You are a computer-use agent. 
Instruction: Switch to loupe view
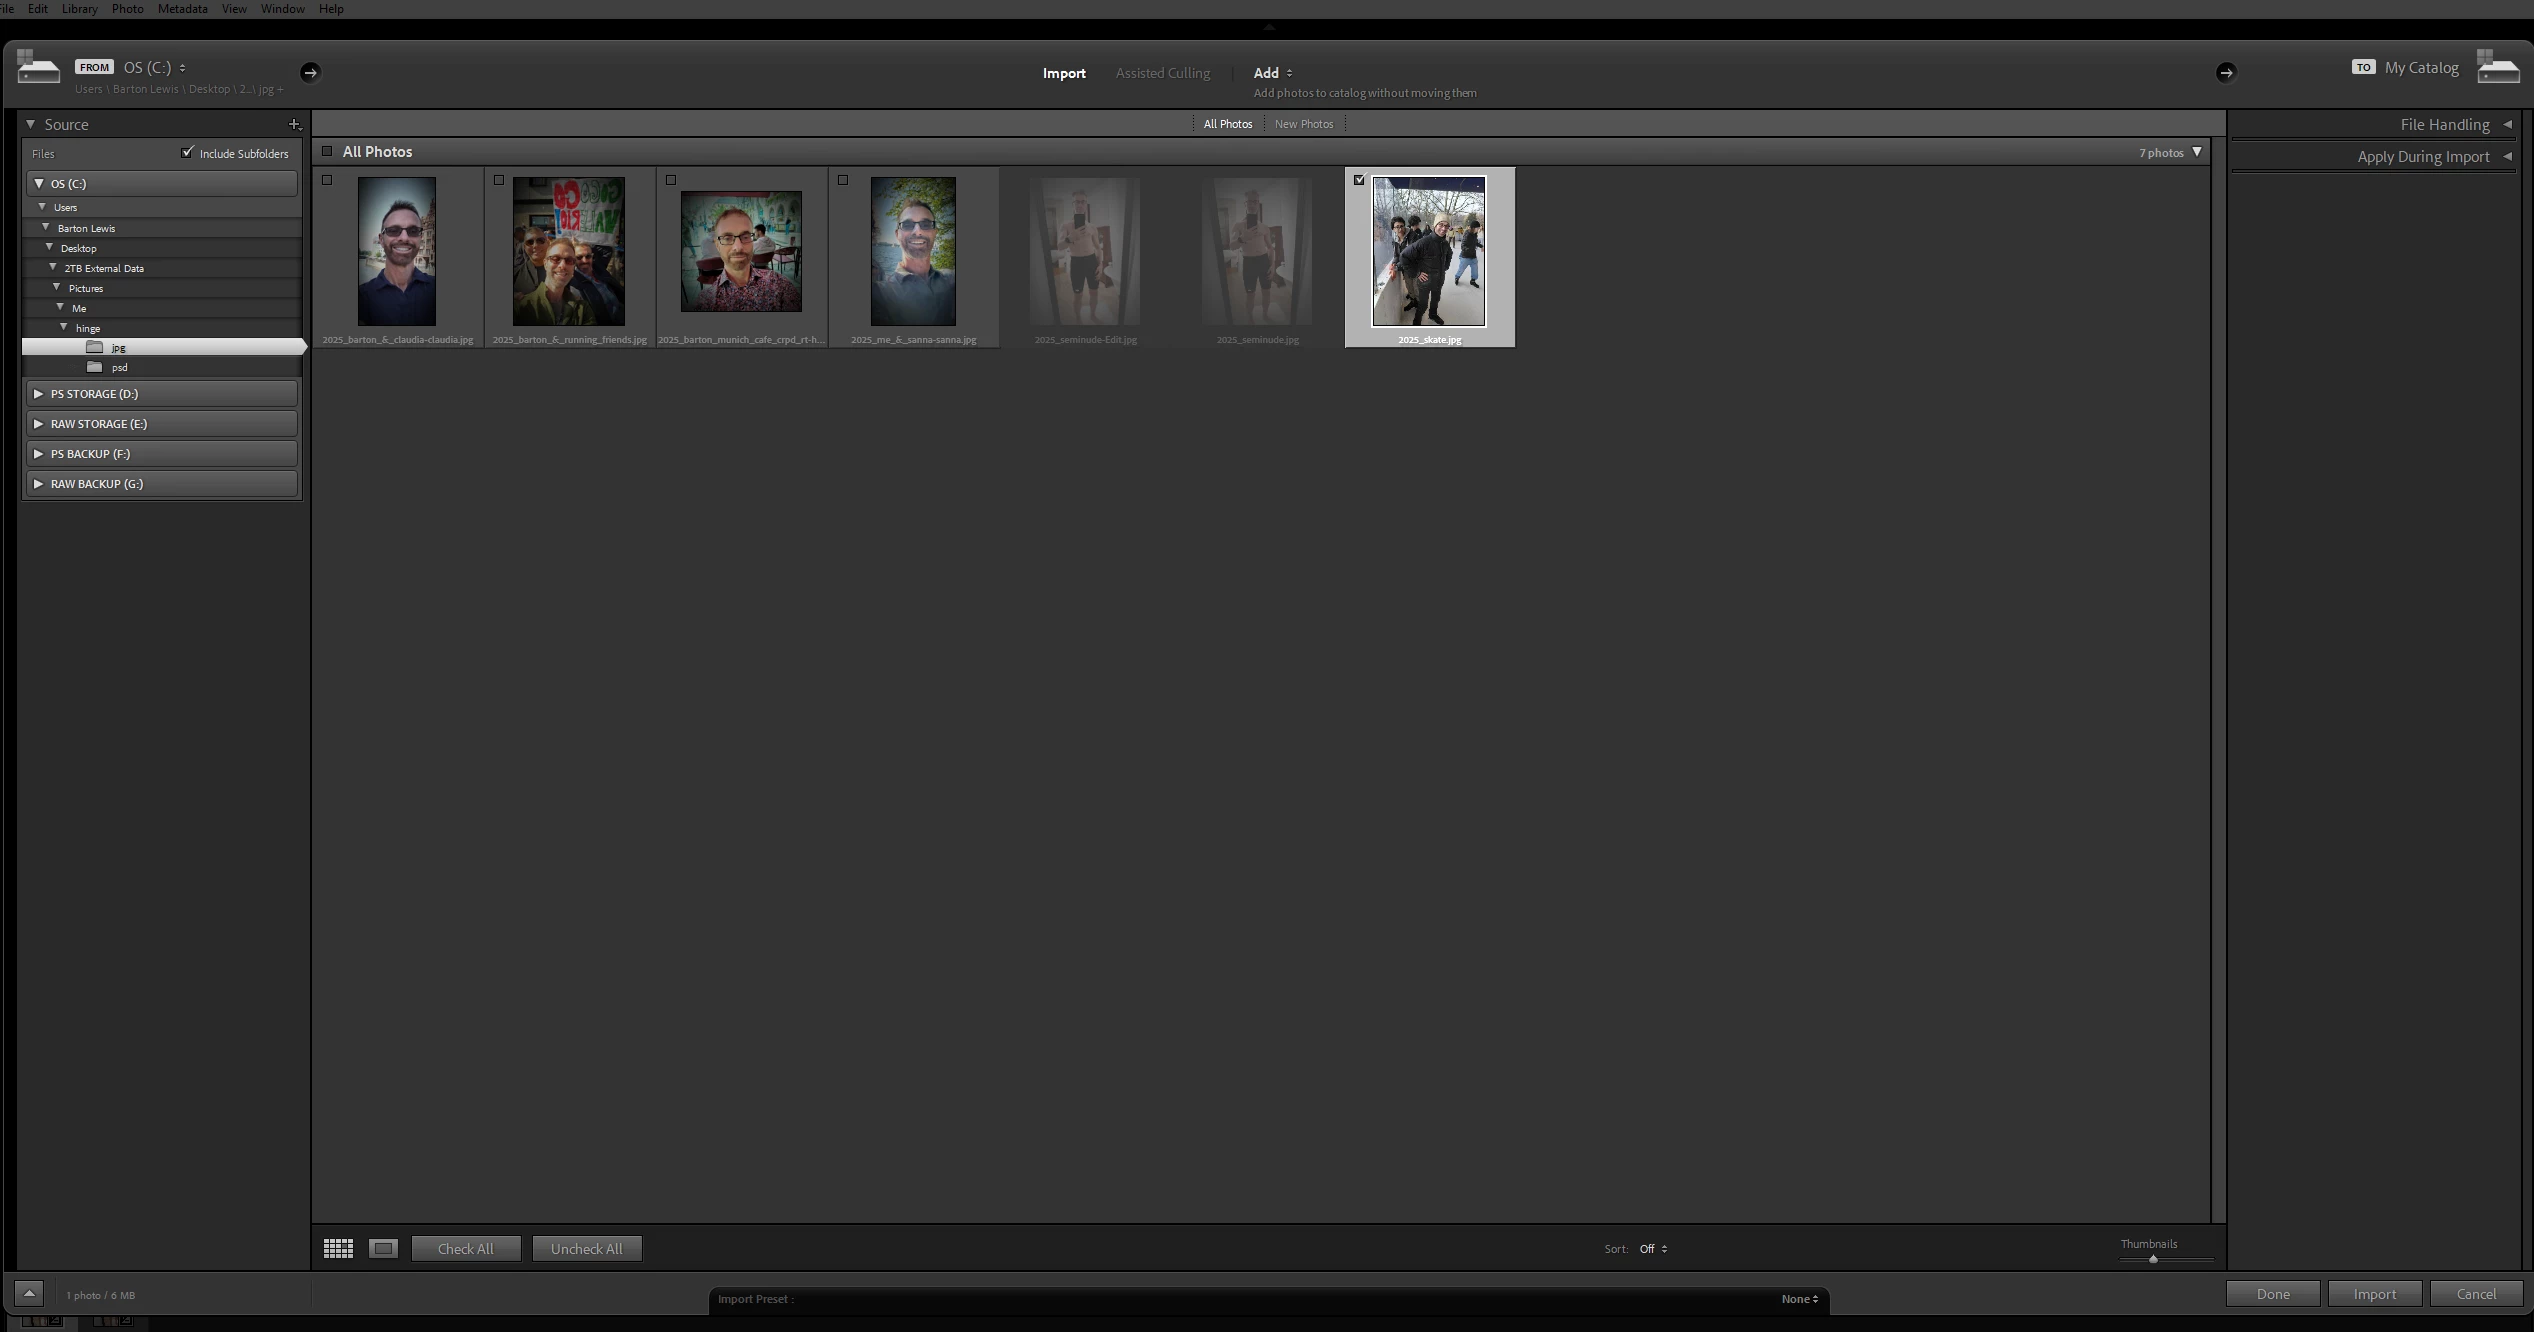(383, 1248)
